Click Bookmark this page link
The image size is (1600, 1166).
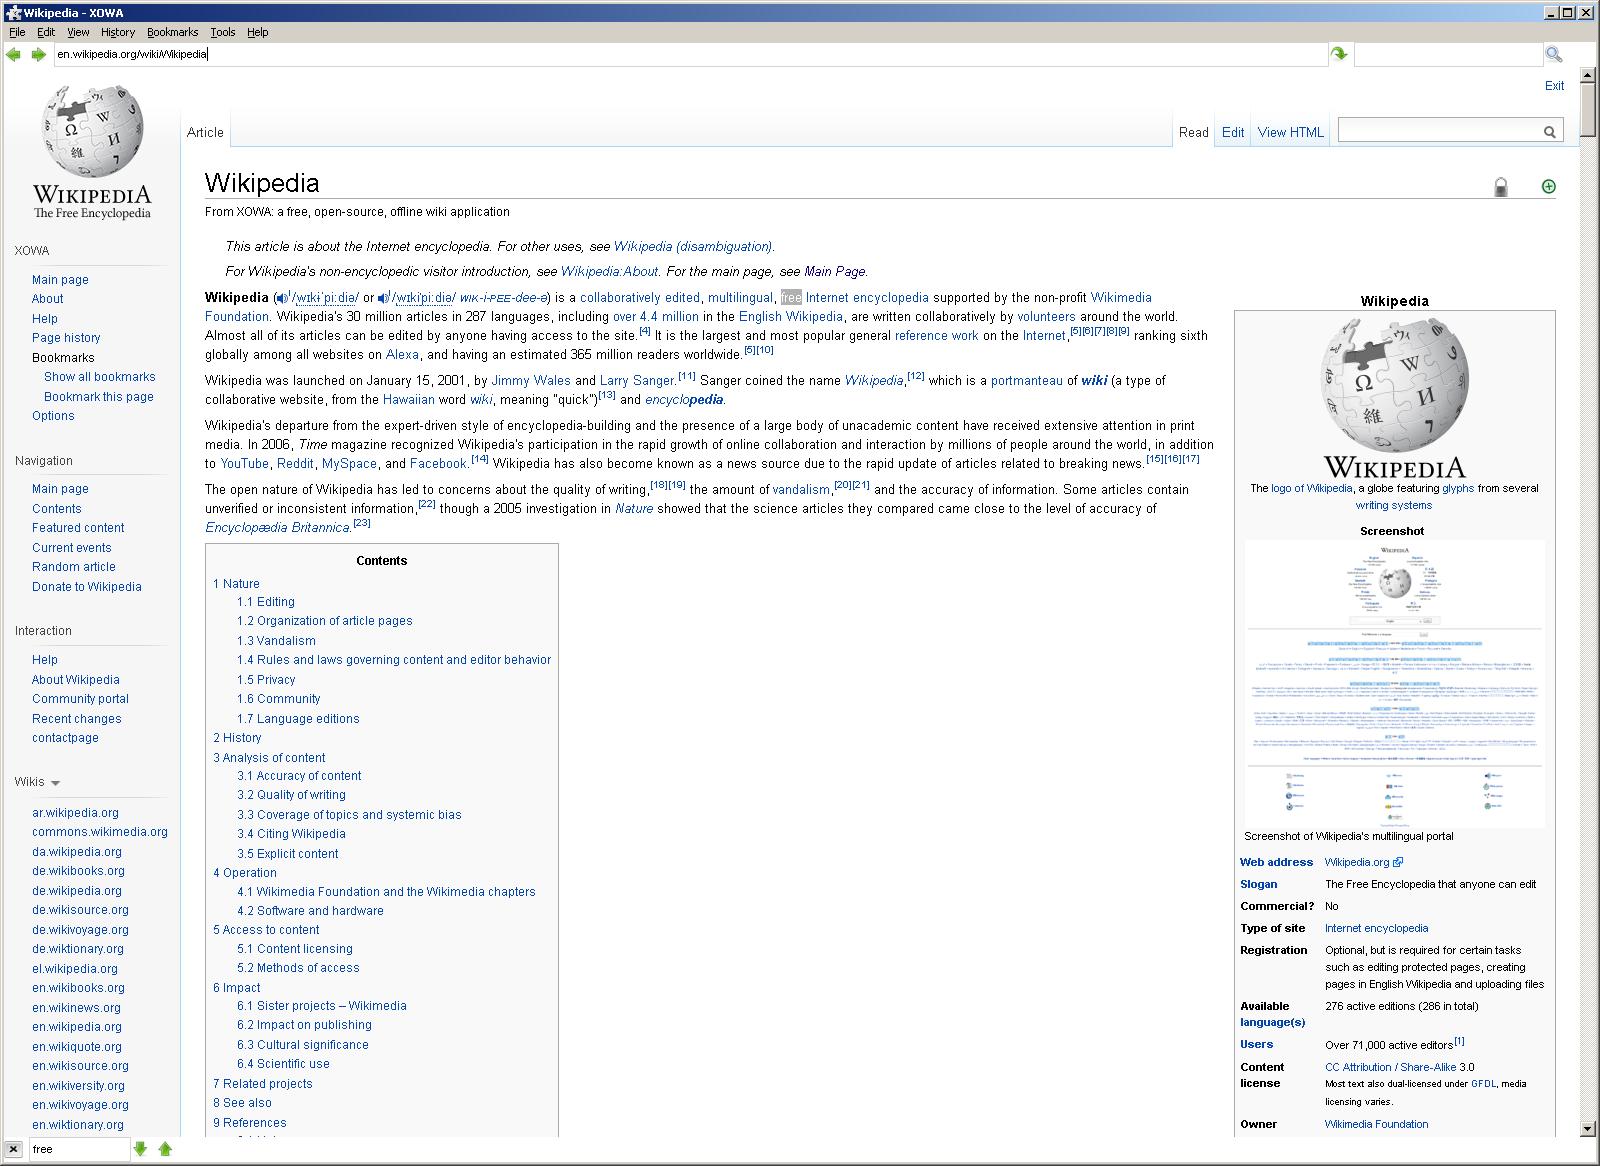click(x=99, y=397)
